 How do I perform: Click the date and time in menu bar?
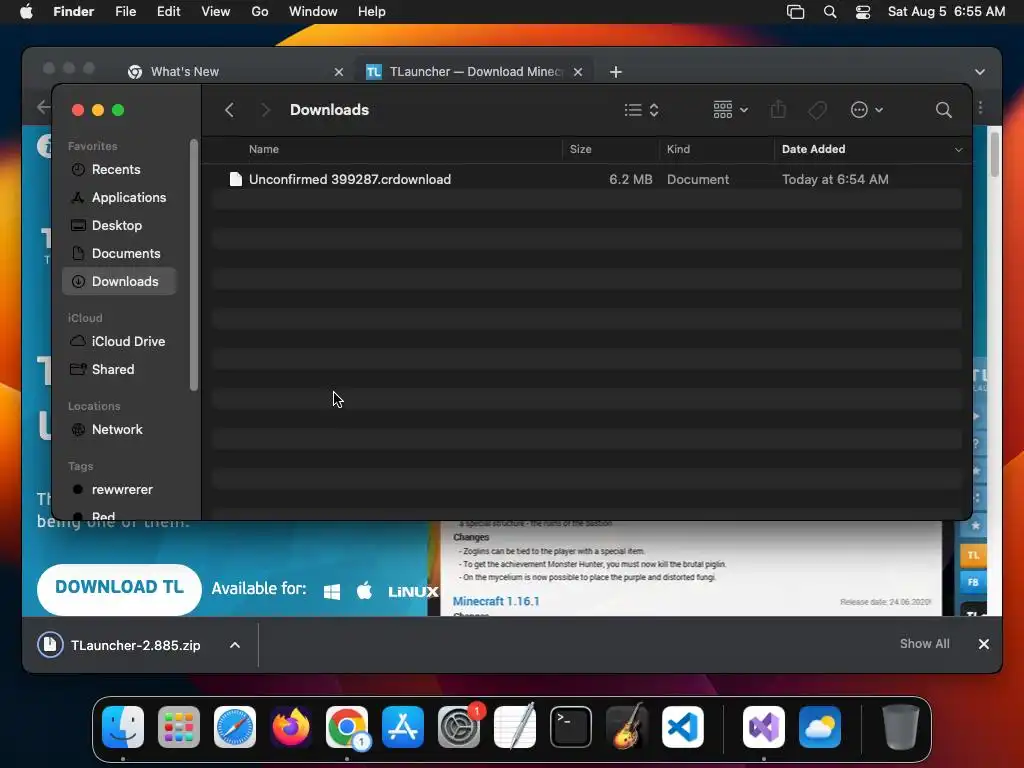[946, 12]
